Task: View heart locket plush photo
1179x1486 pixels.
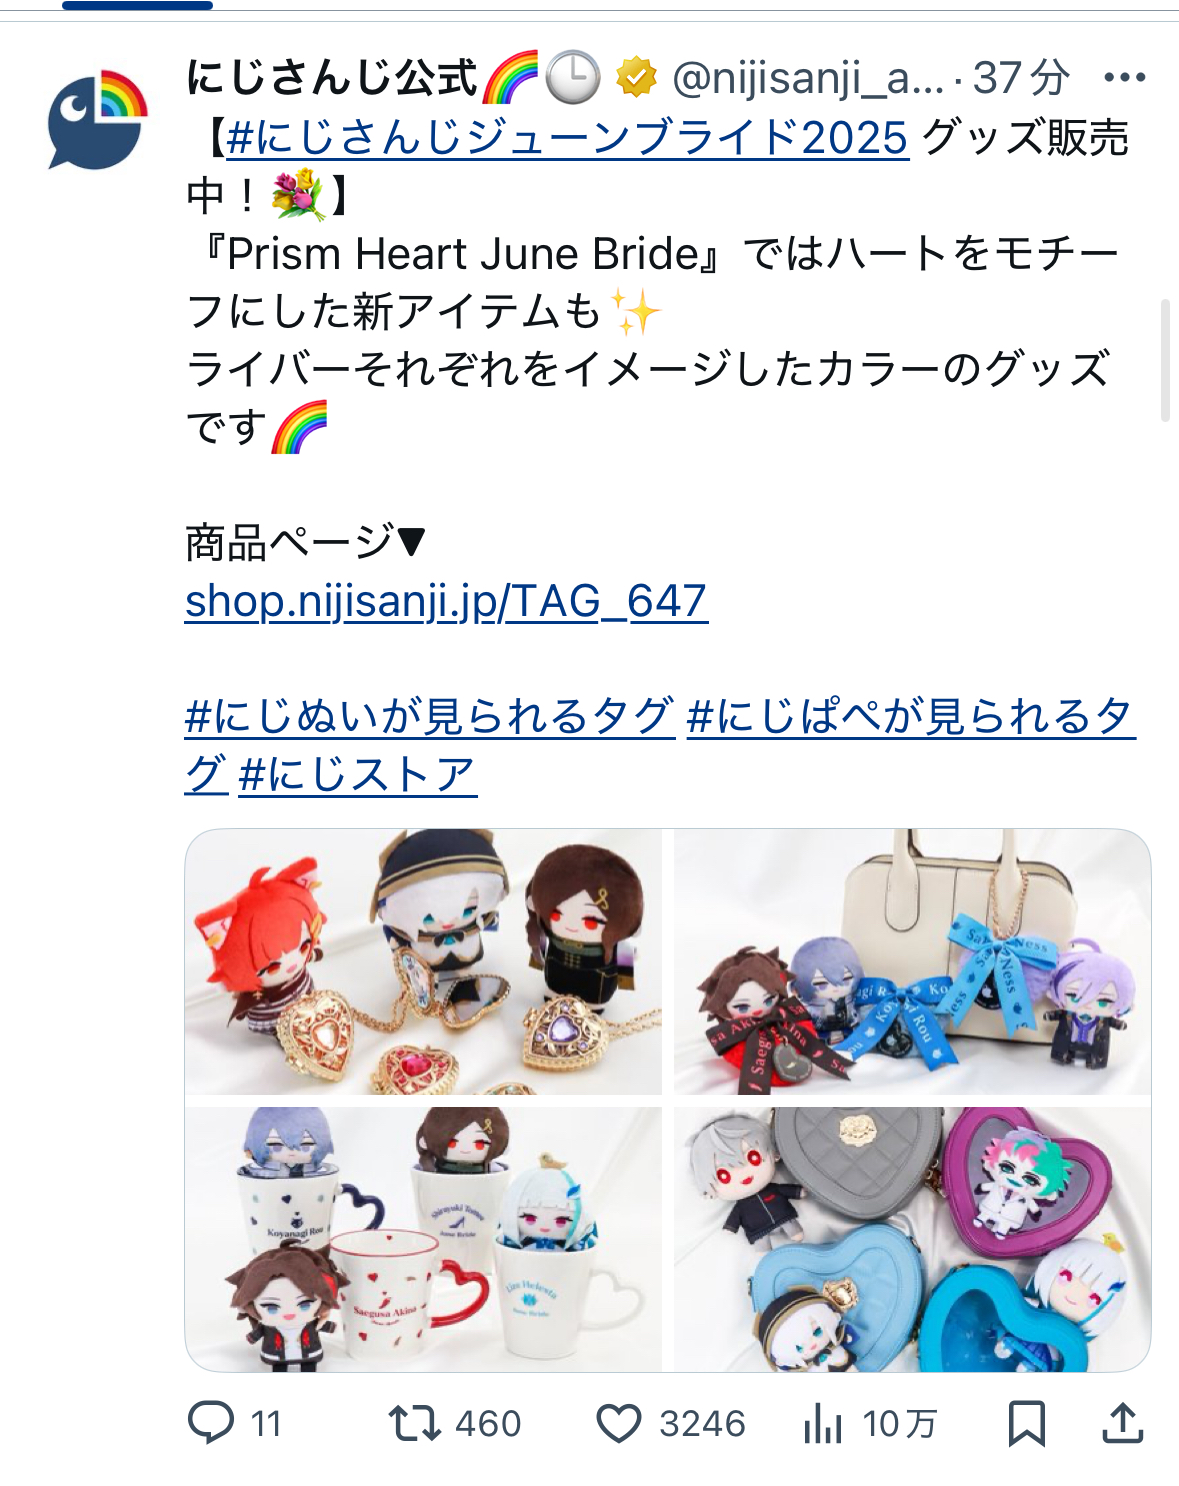Action: click(x=423, y=961)
